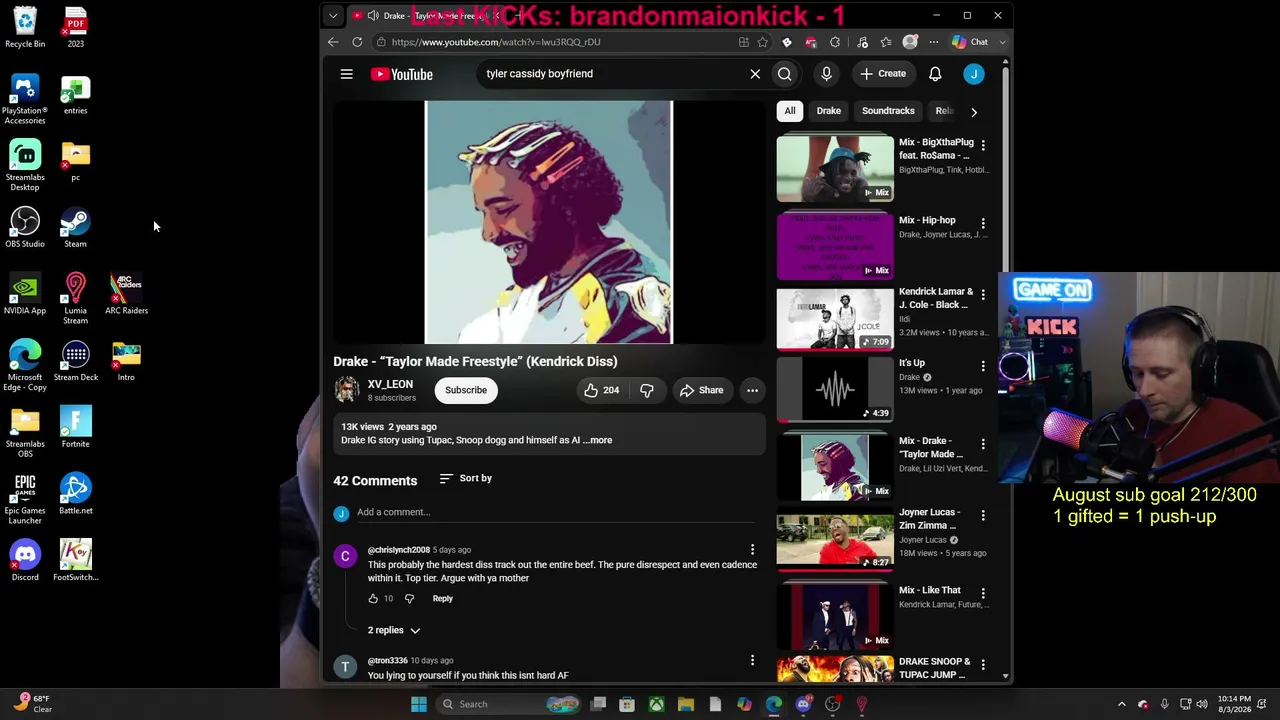This screenshot has width=1280, height=720.
Task: Show more filter chips with right arrow
Action: pyautogui.click(x=974, y=112)
